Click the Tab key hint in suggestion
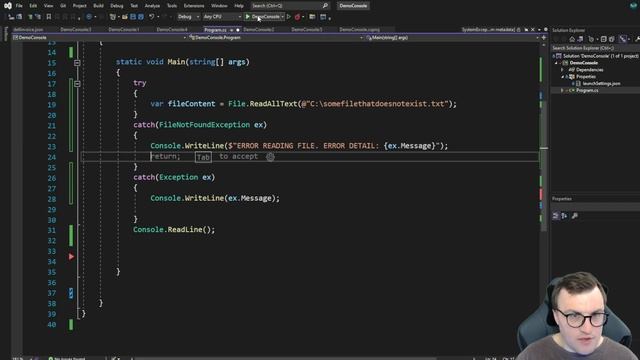Image resolution: width=640 pixels, height=360 pixels. (x=203, y=157)
